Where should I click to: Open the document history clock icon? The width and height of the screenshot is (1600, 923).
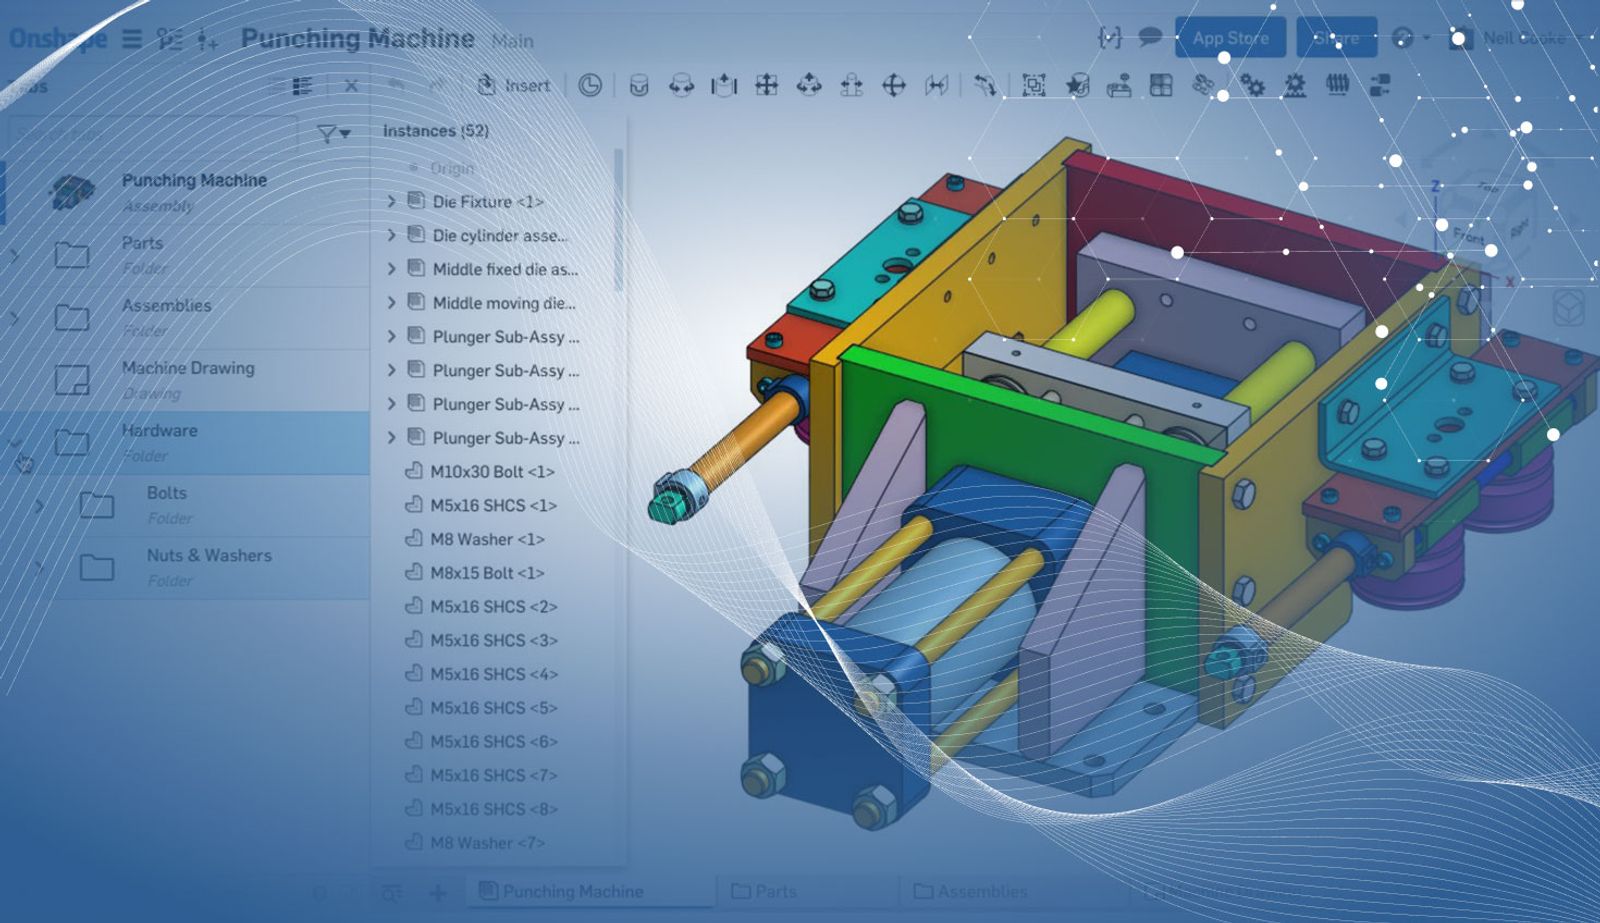pos(590,86)
